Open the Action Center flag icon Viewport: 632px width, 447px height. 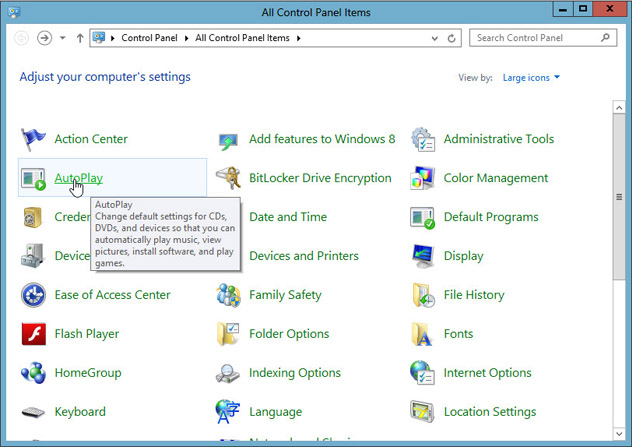point(33,139)
